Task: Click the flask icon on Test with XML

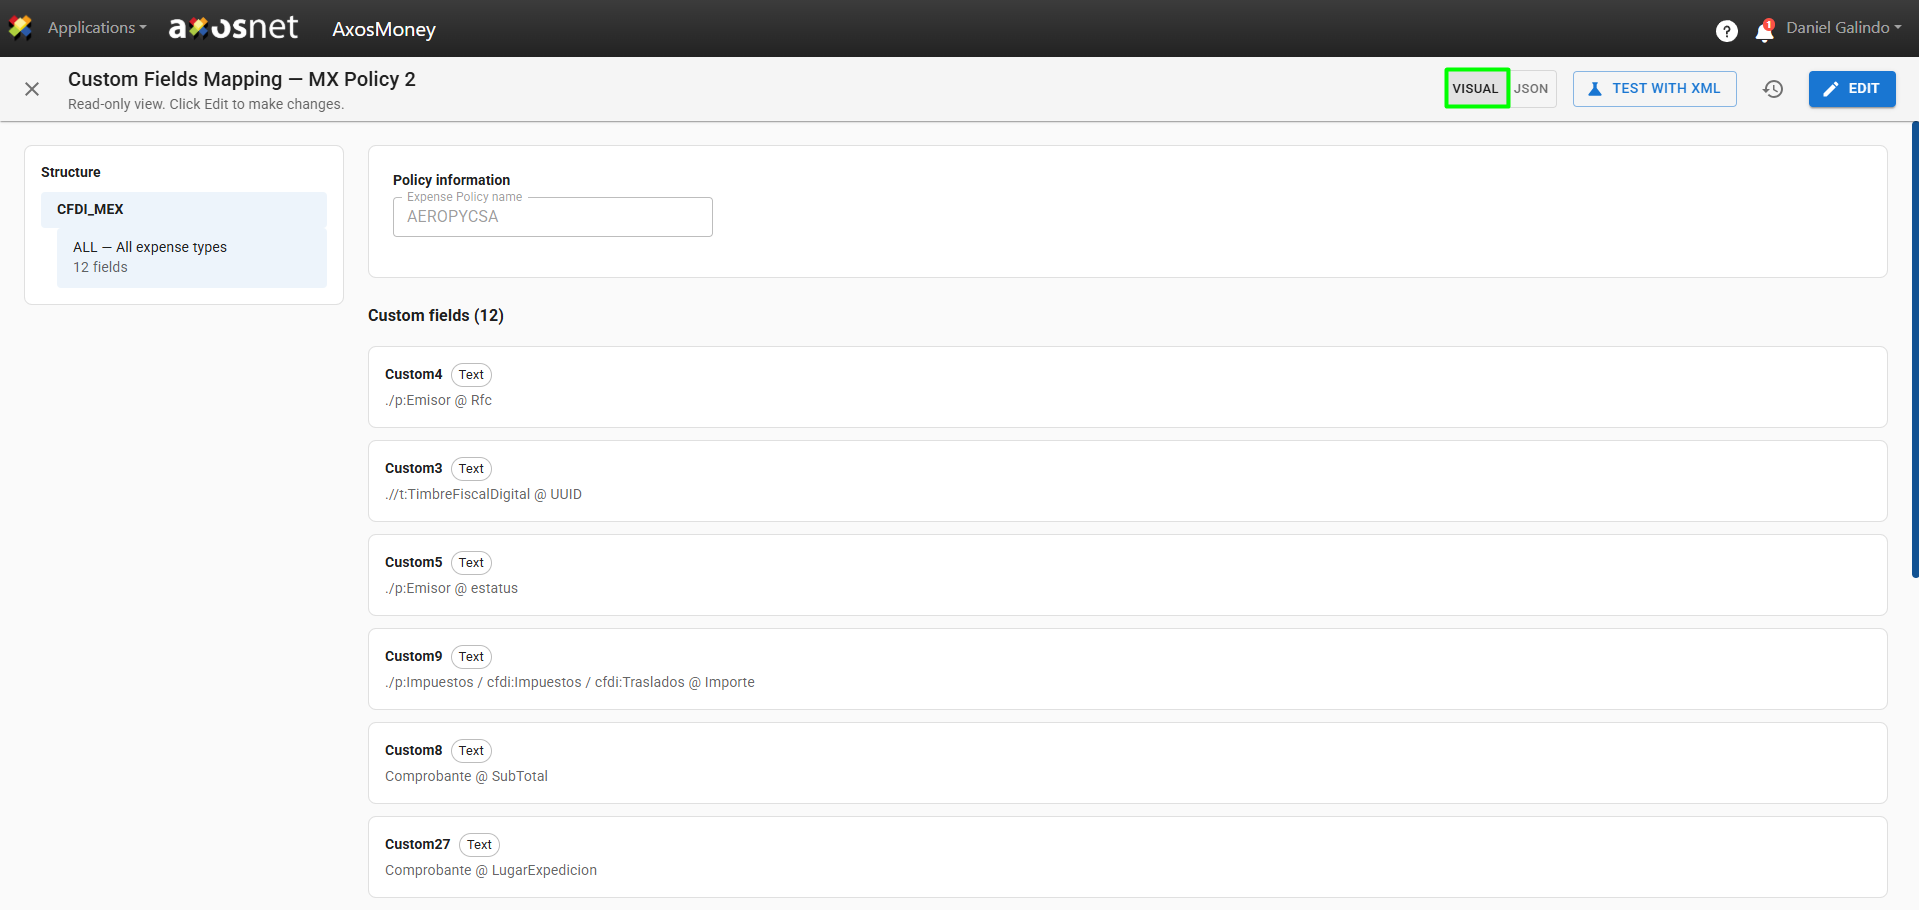Action: (x=1595, y=89)
